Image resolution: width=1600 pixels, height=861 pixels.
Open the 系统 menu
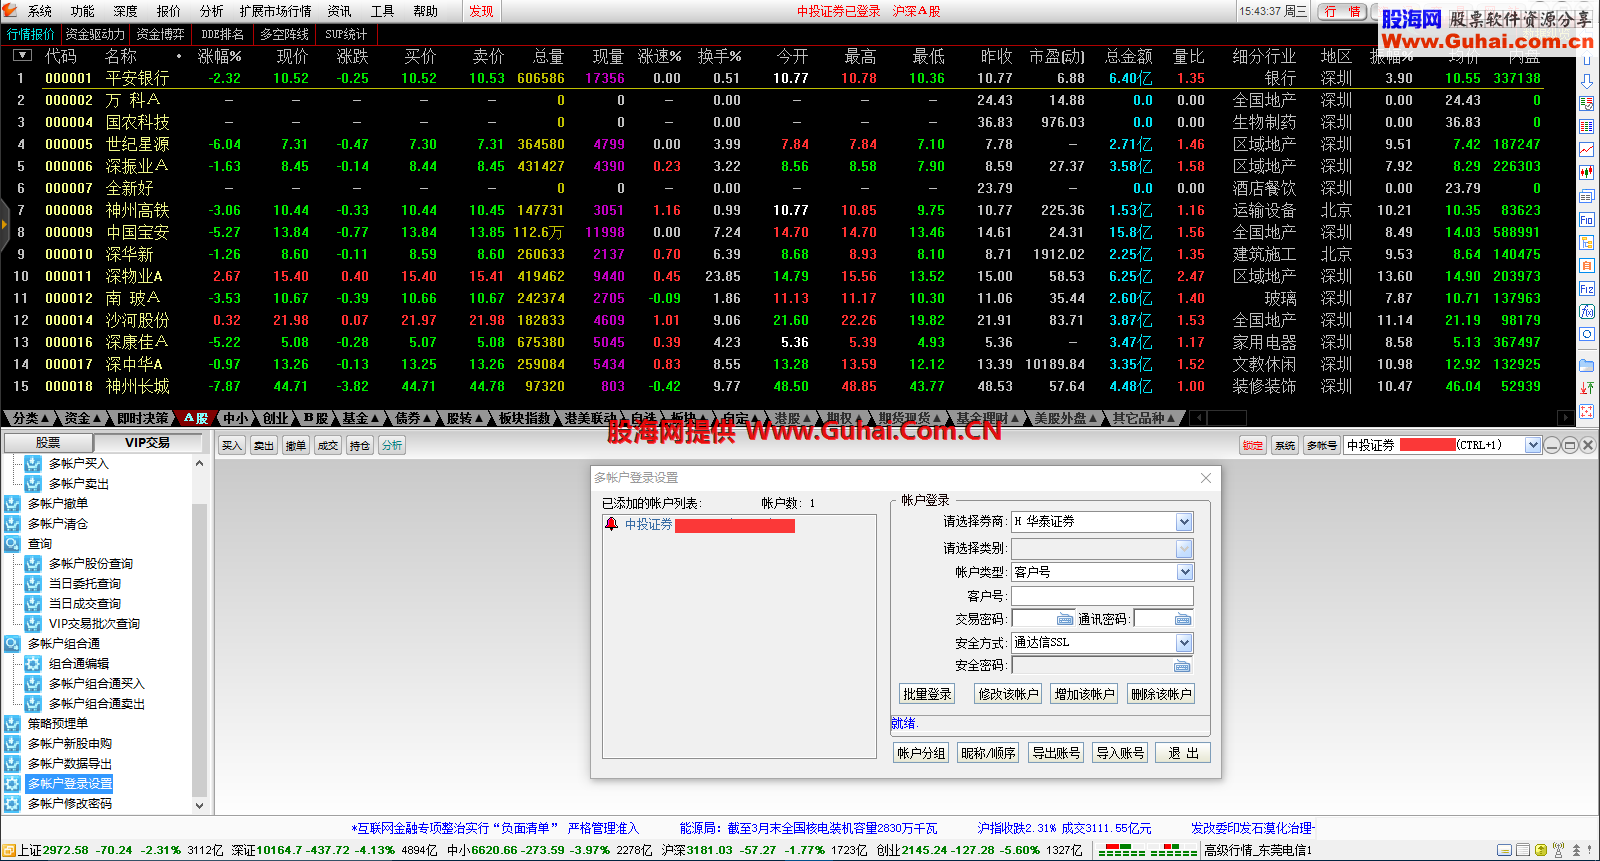pos(40,11)
